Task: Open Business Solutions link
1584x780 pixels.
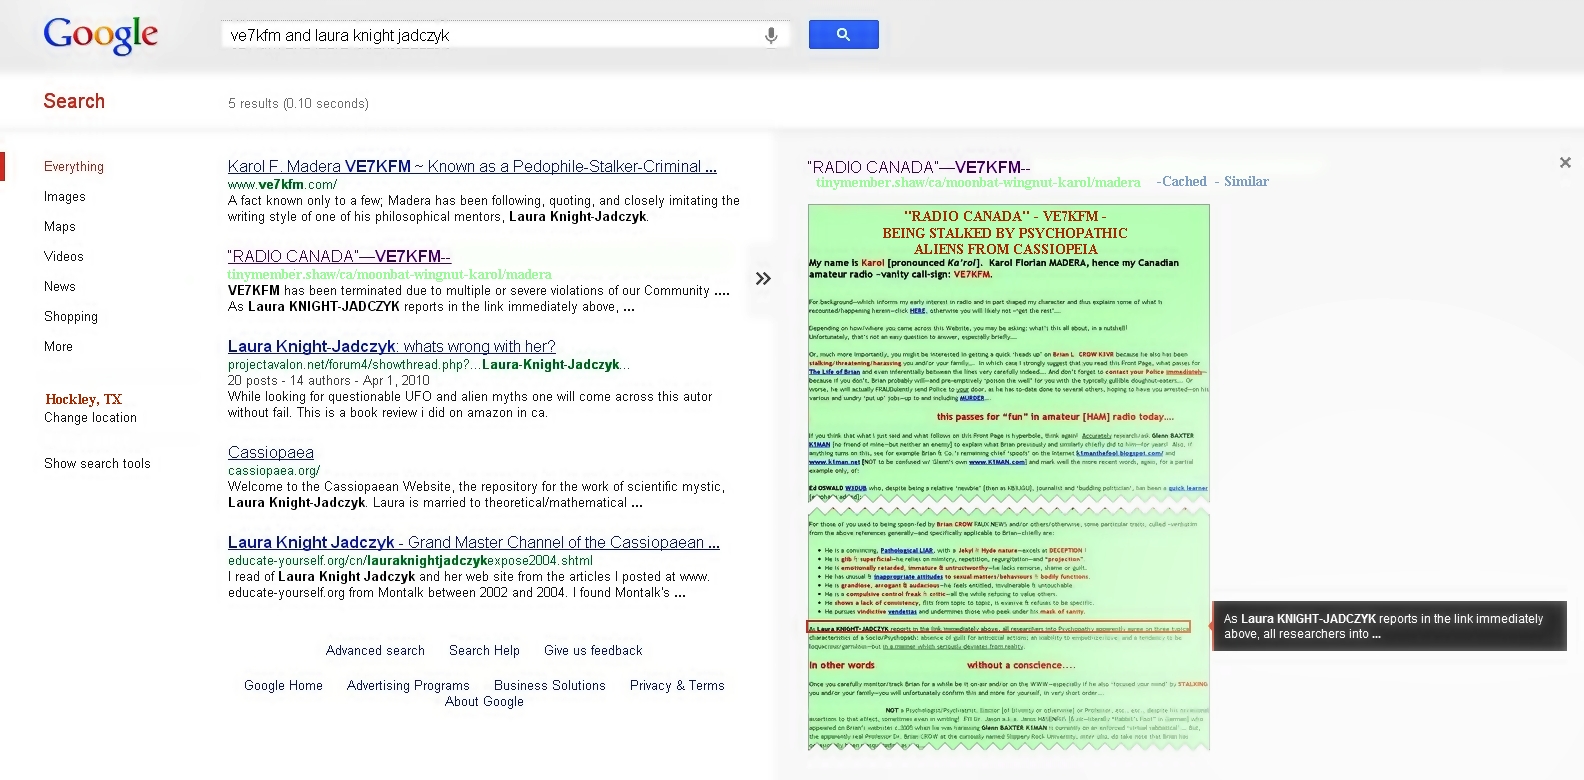Action: (x=550, y=686)
